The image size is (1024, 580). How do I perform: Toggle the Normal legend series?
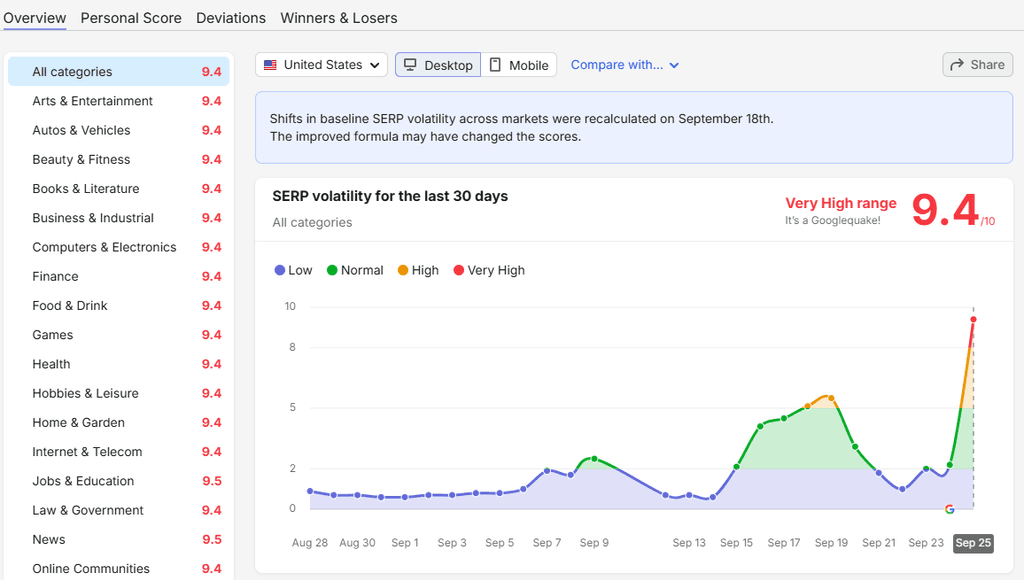click(x=355, y=270)
